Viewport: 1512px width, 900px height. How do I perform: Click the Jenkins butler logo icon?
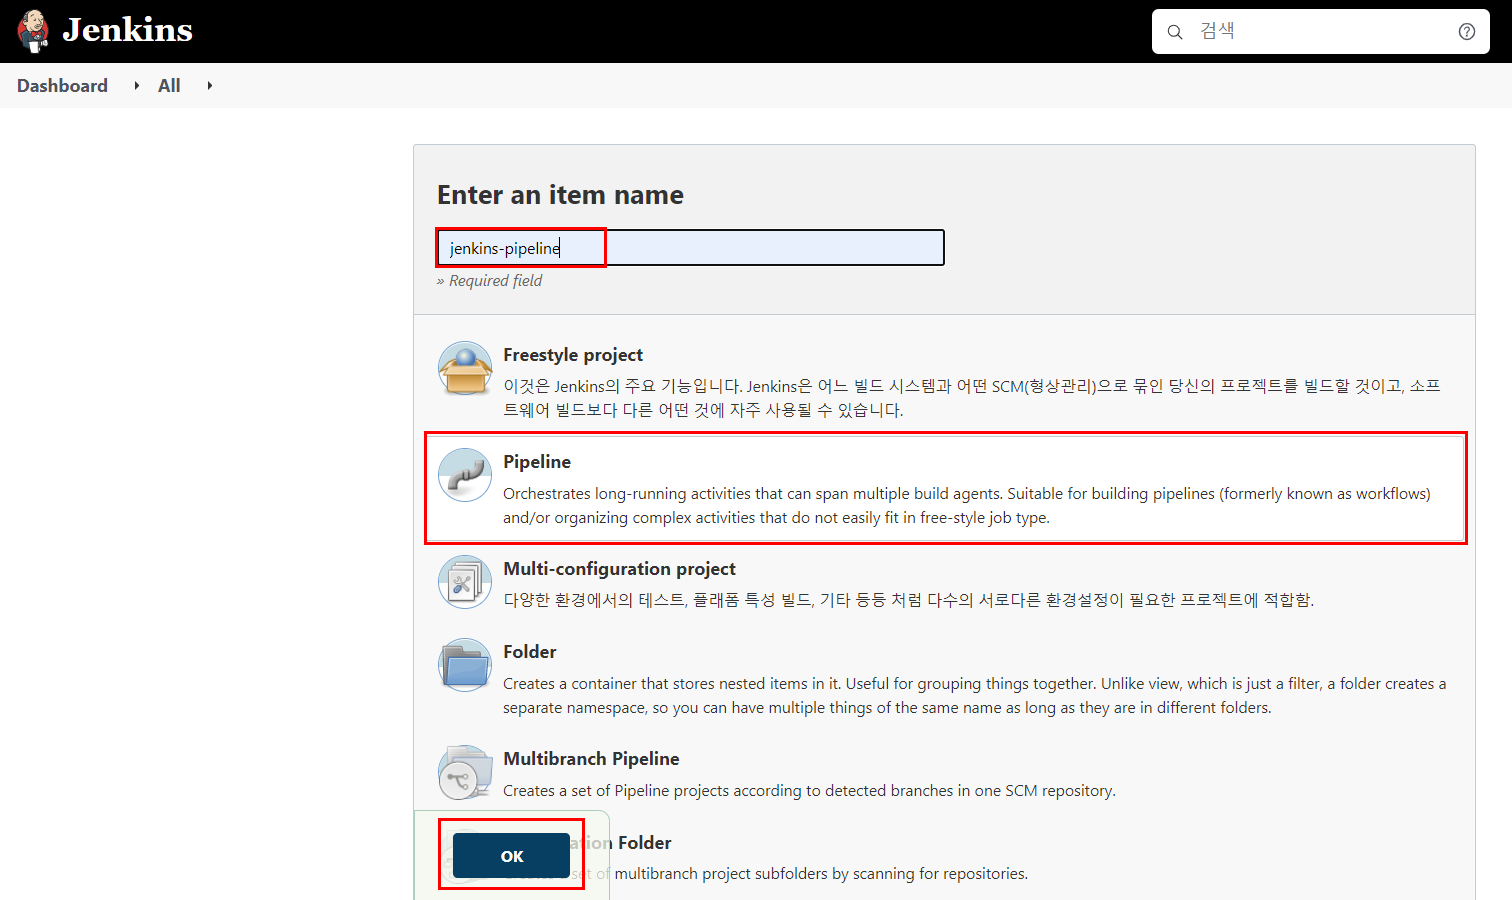tap(33, 31)
